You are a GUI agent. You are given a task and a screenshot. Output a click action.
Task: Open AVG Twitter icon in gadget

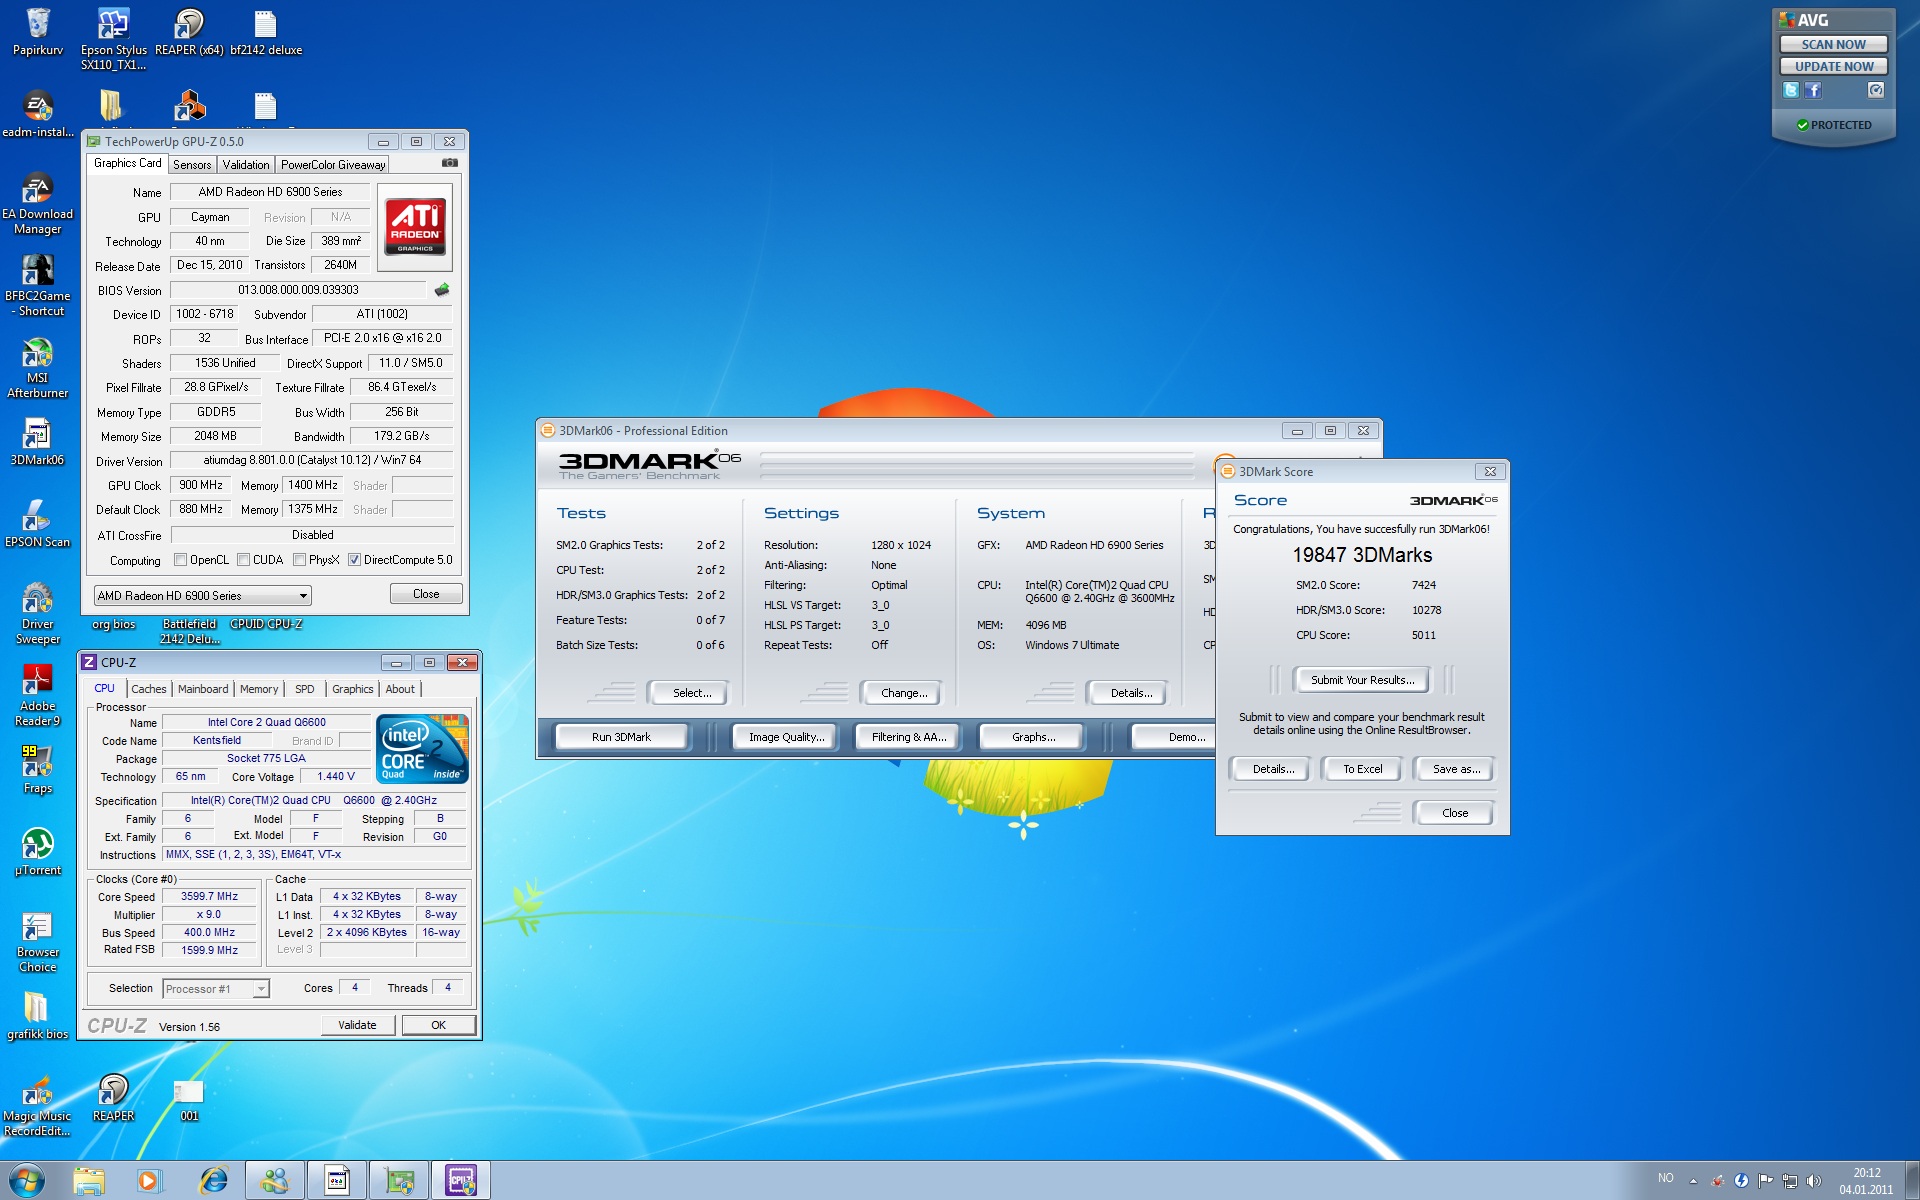(x=1791, y=90)
